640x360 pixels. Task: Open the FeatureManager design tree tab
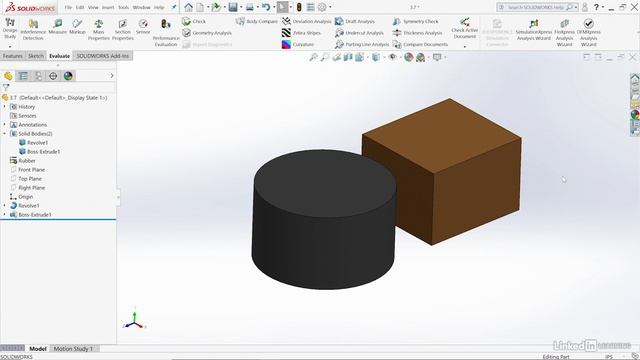[8, 76]
